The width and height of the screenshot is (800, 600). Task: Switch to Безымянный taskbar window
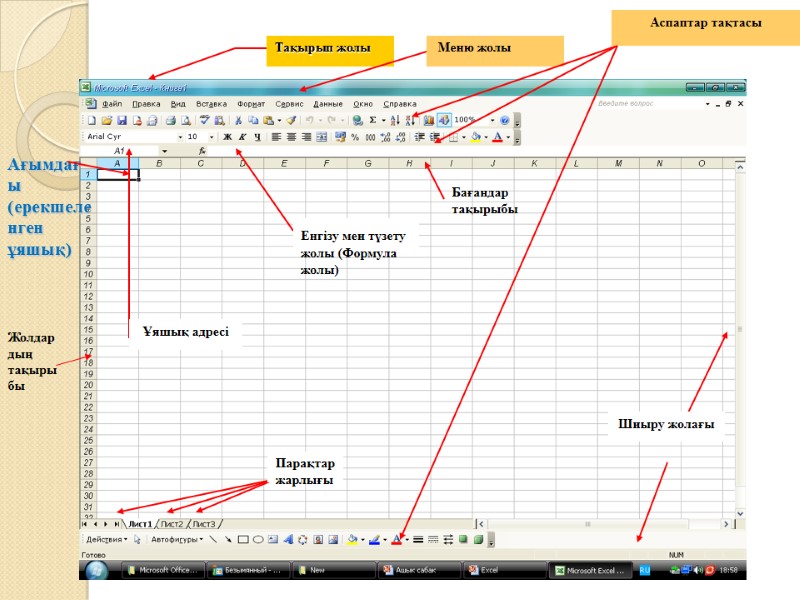click(x=248, y=570)
